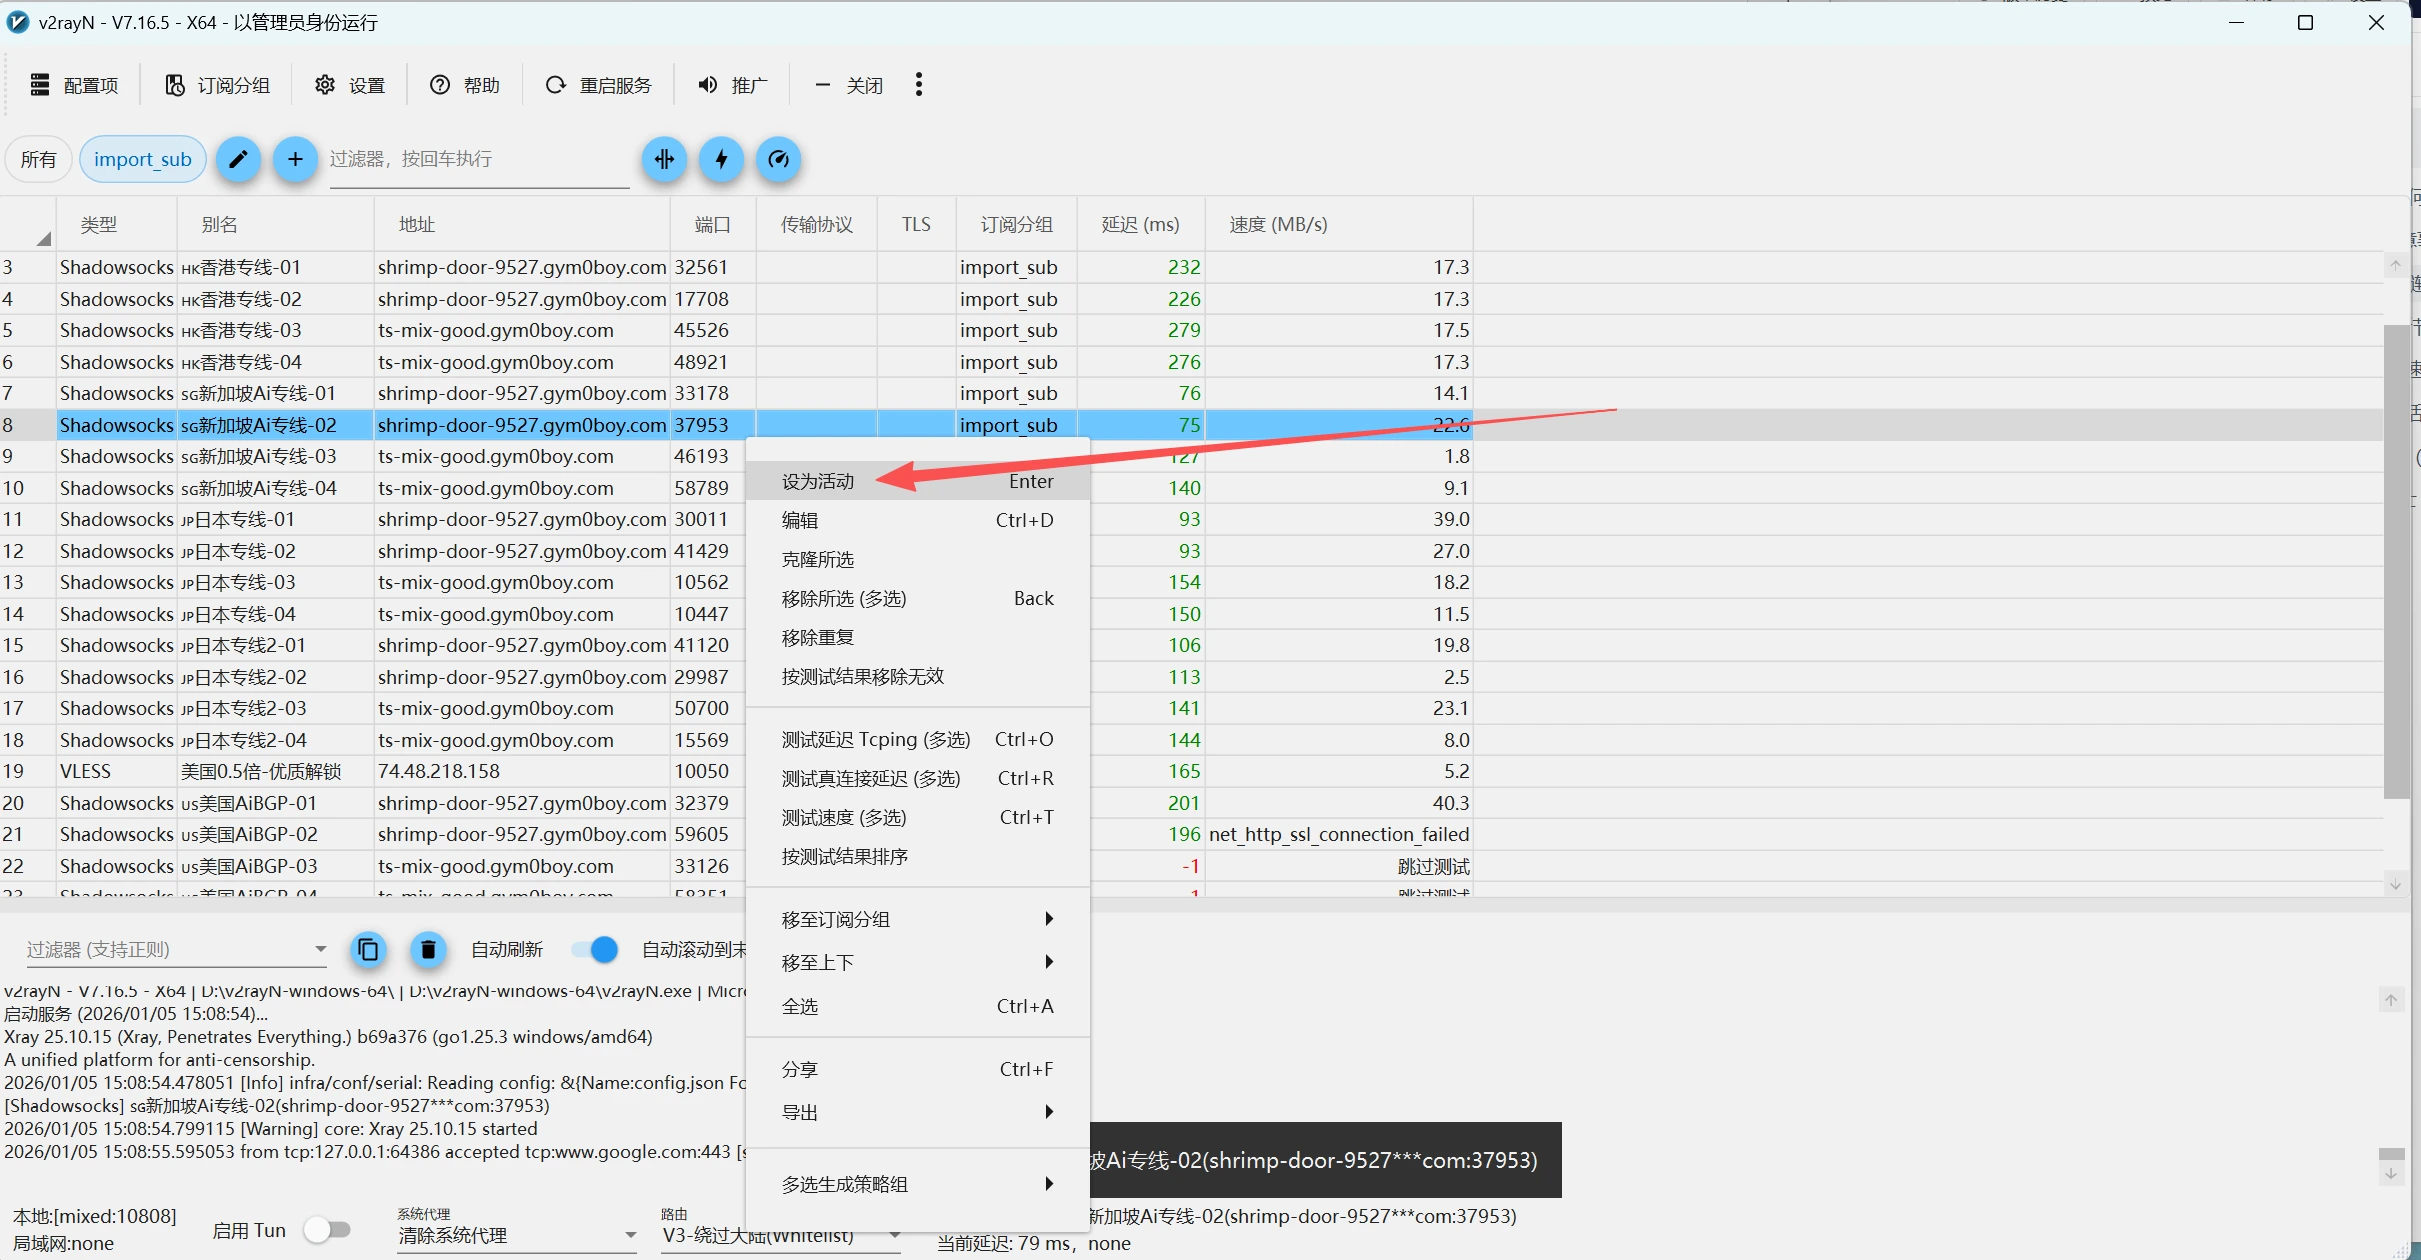Open the 系统代理 dropdown
Screen dimensions: 2421x1260
[x=516, y=1236]
